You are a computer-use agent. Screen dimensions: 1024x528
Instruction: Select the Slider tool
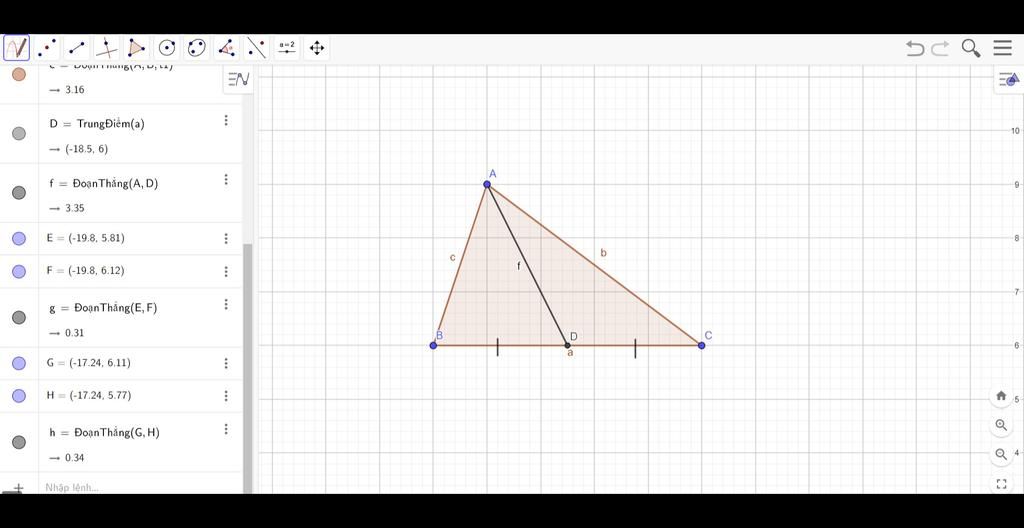pyautogui.click(x=287, y=48)
